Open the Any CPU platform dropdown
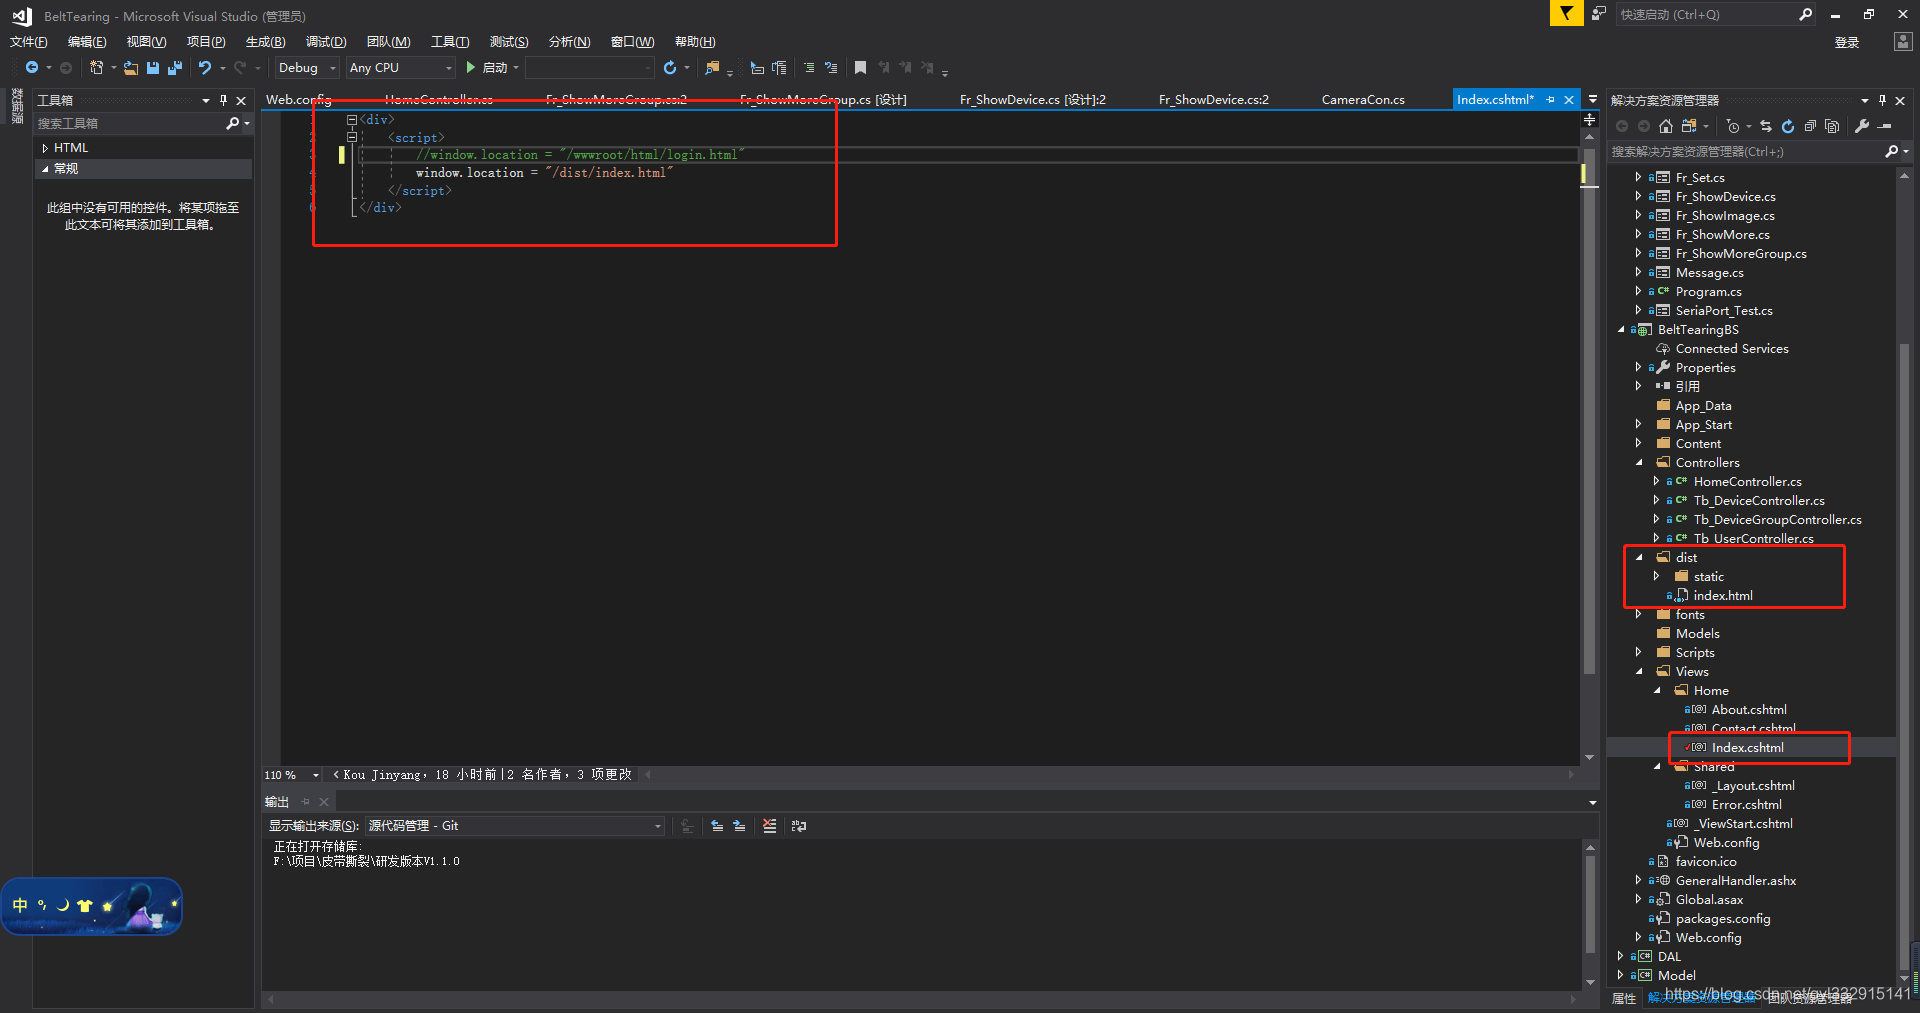 [x=401, y=68]
